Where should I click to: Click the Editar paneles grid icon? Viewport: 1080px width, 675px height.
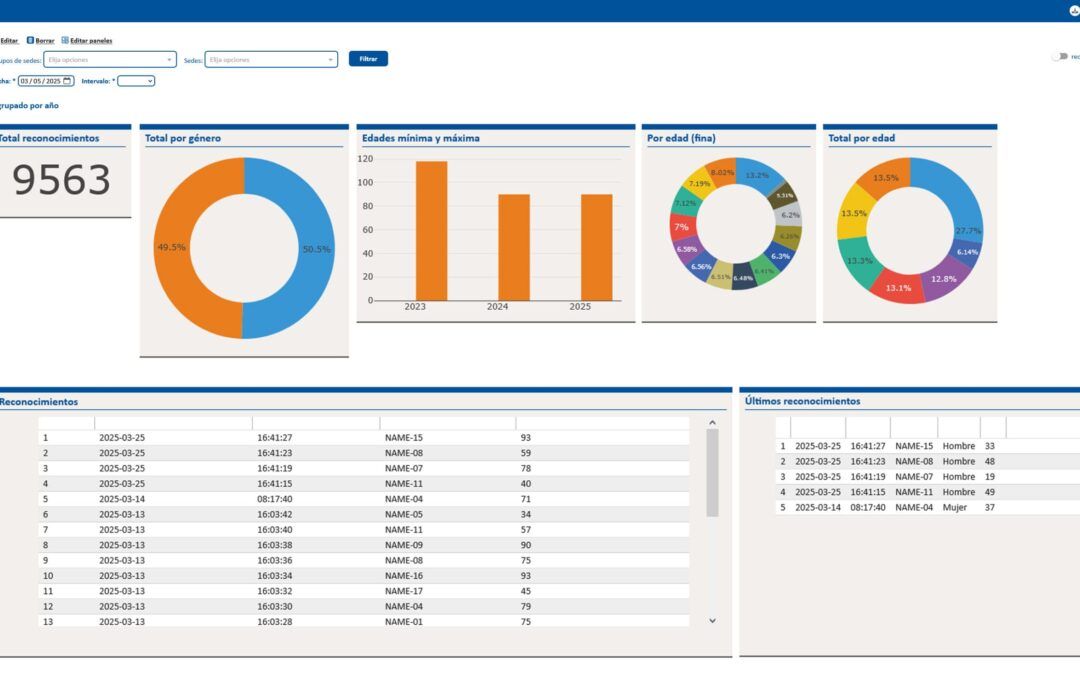(x=65, y=41)
